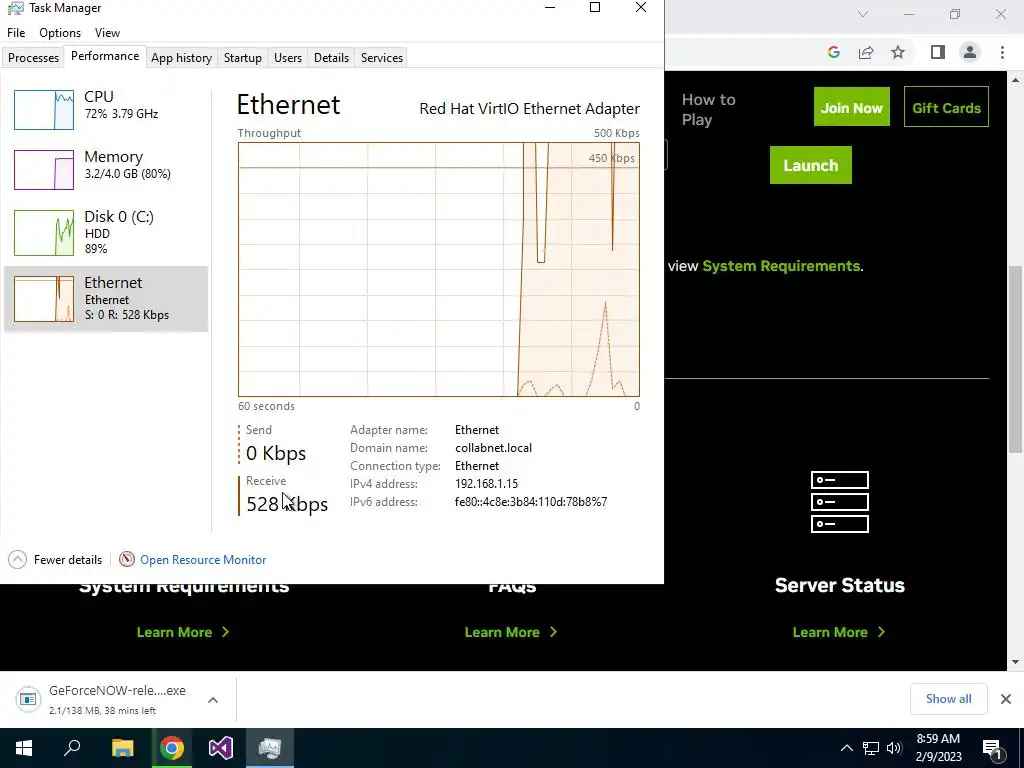Switch to the Services tab
The height and width of the screenshot is (768, 1024).
click(381, 57)
